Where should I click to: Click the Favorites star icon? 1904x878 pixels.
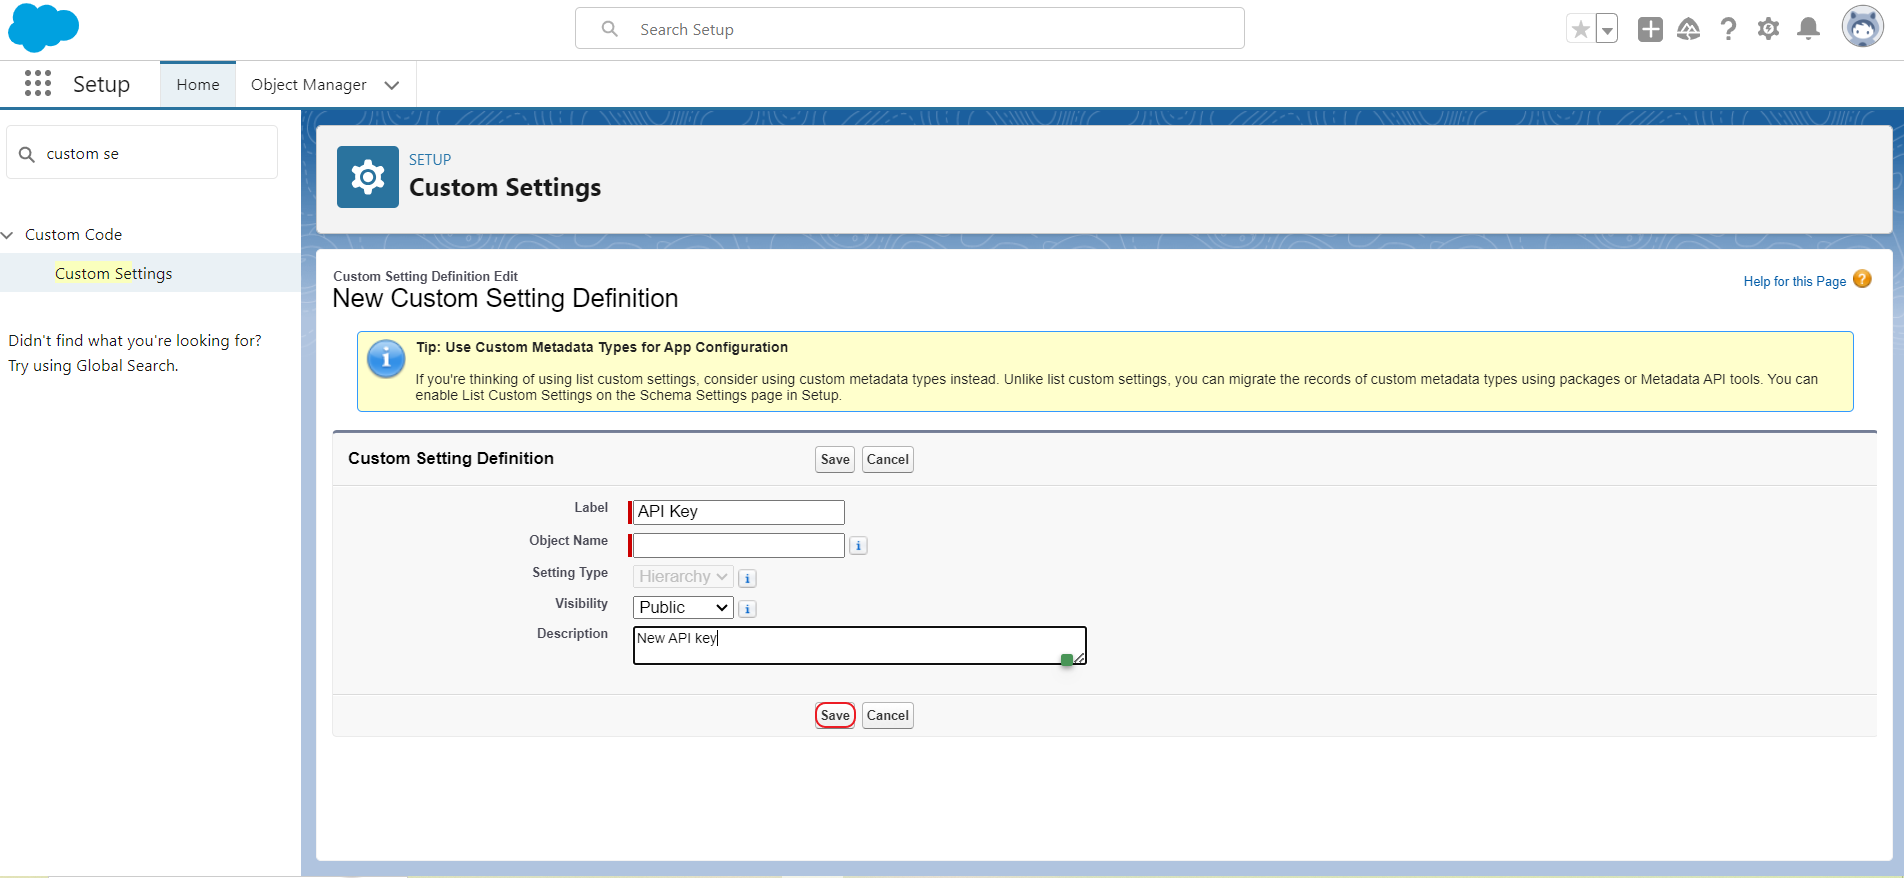1580,30
